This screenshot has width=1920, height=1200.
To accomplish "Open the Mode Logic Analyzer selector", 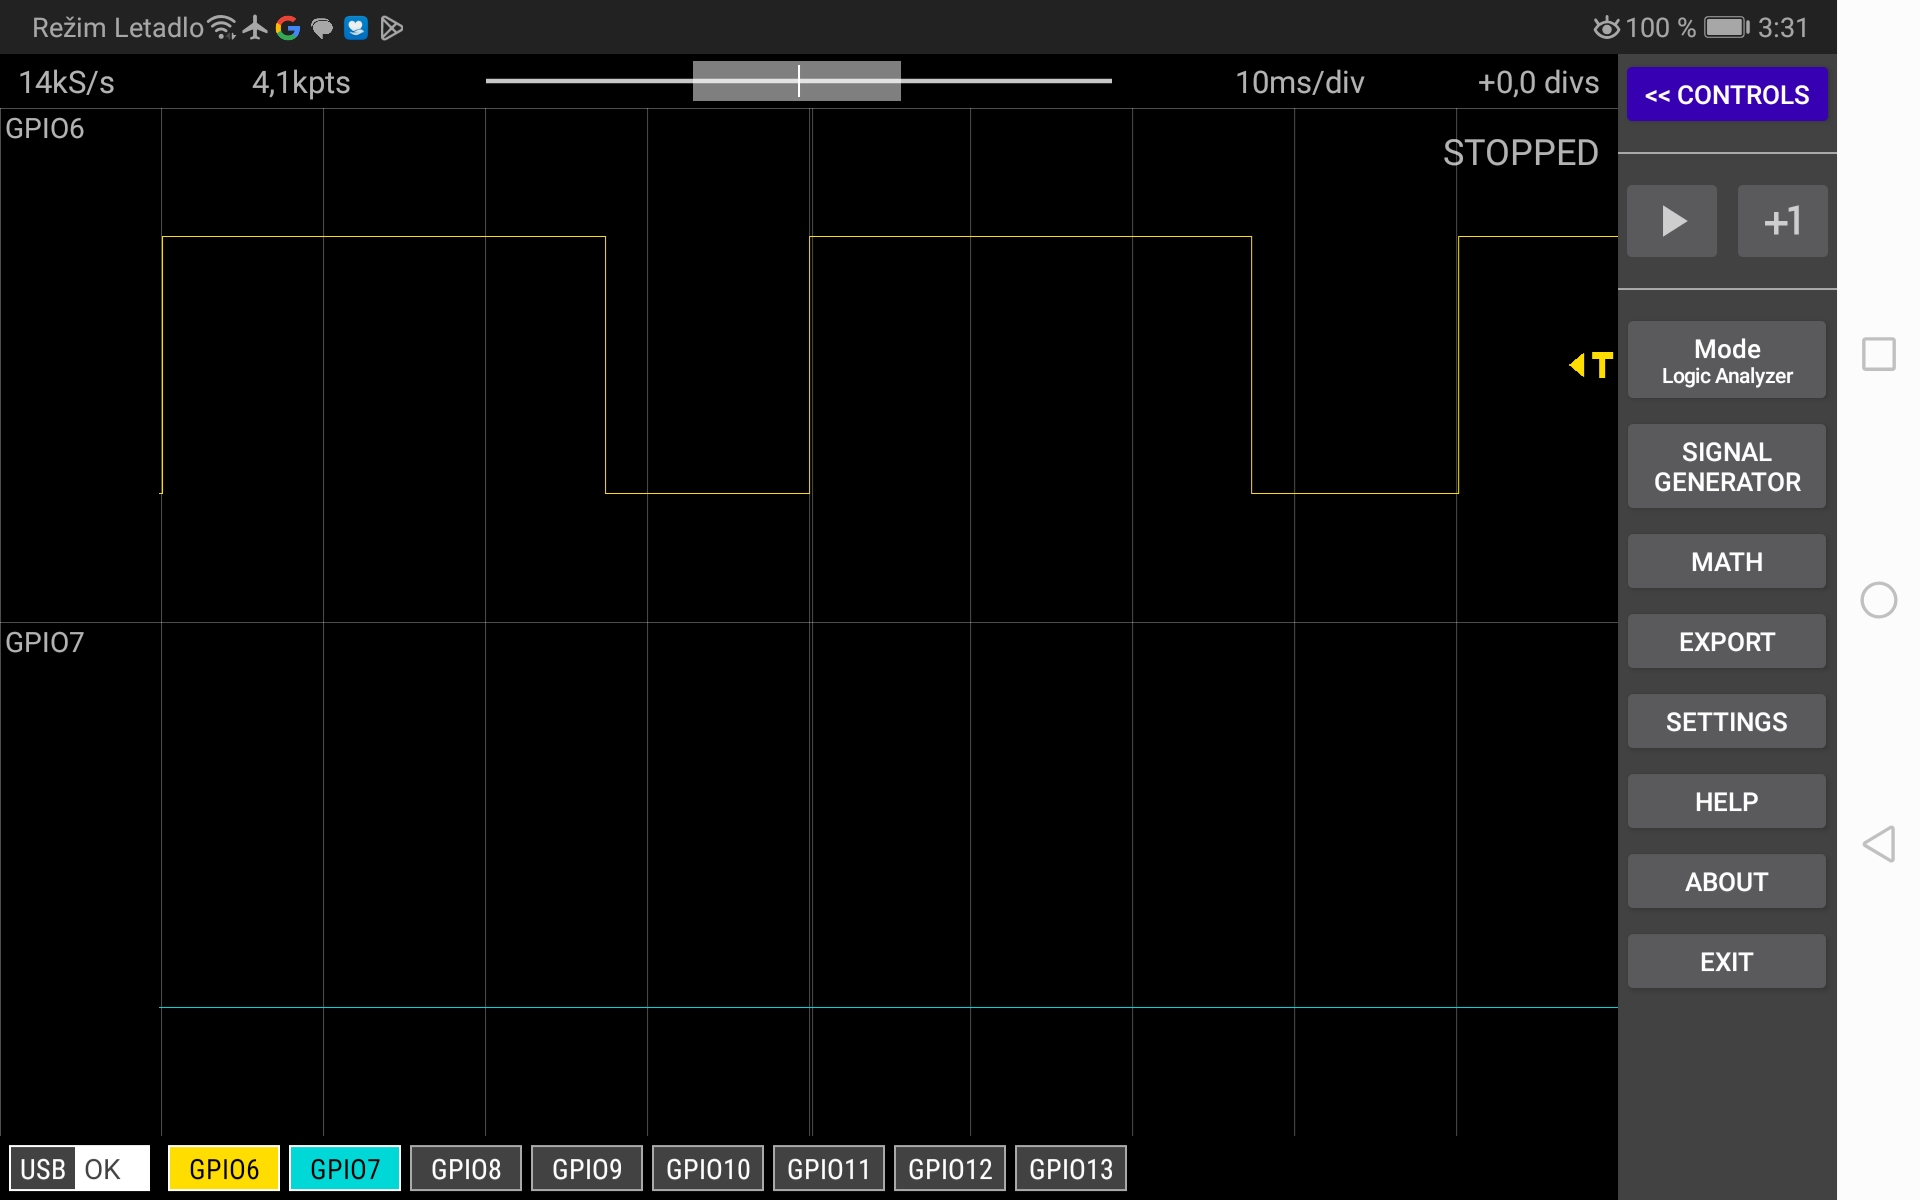I will [x=1726, y=360].
